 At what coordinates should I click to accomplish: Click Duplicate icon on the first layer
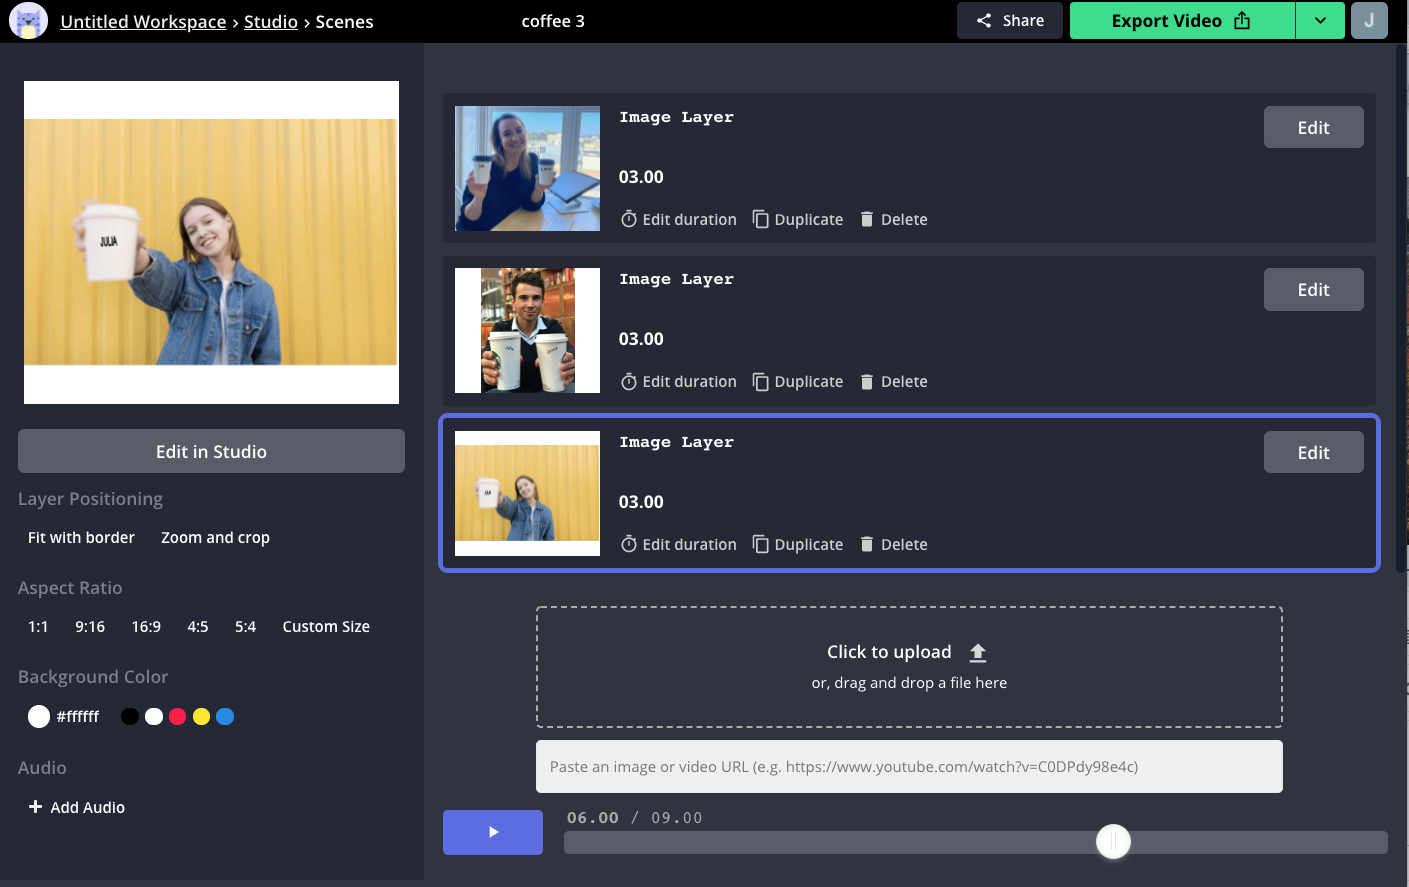click(761, 219)
